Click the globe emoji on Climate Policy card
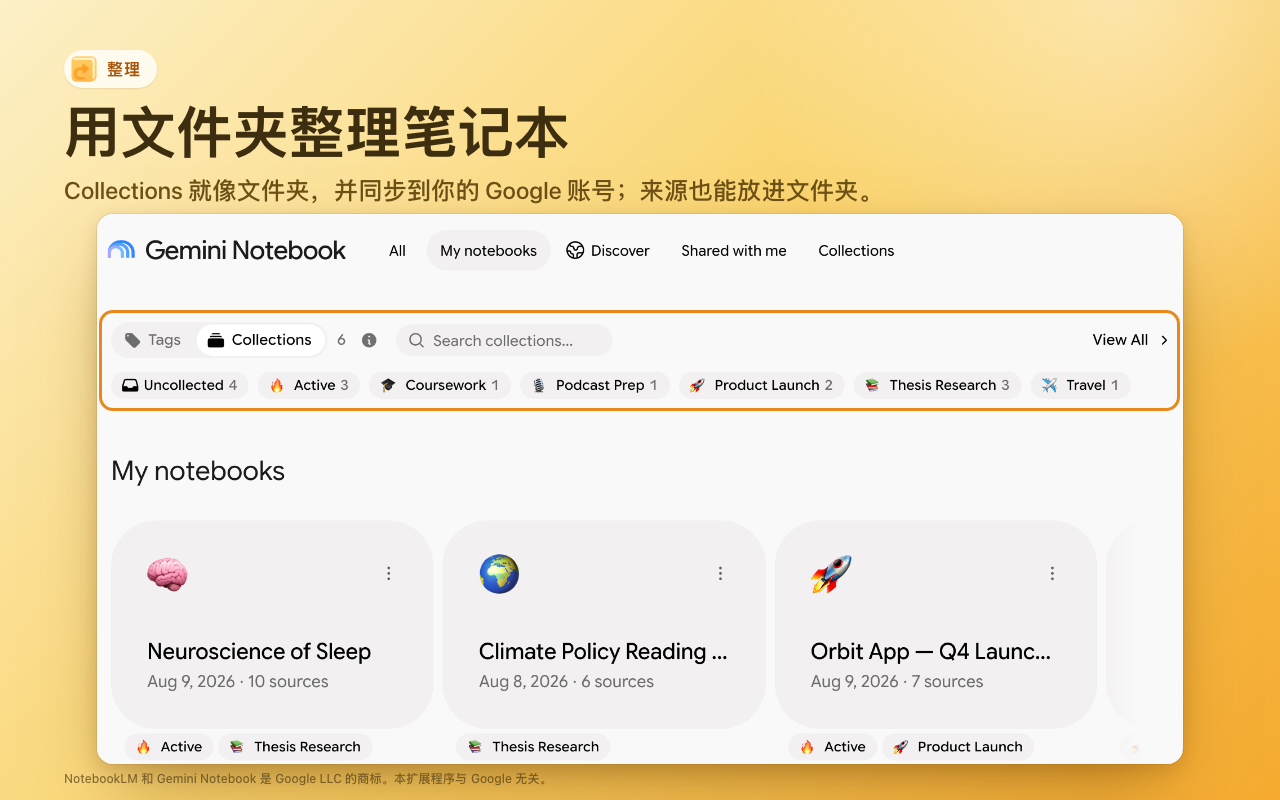Image resolution: width=1280 pixels, height=800 pixels. [499, 574]
